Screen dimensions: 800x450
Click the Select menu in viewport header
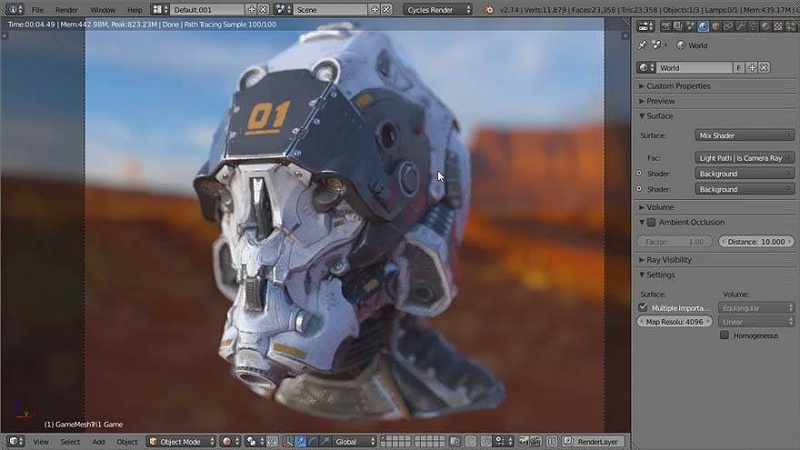(x=70, y=441)
